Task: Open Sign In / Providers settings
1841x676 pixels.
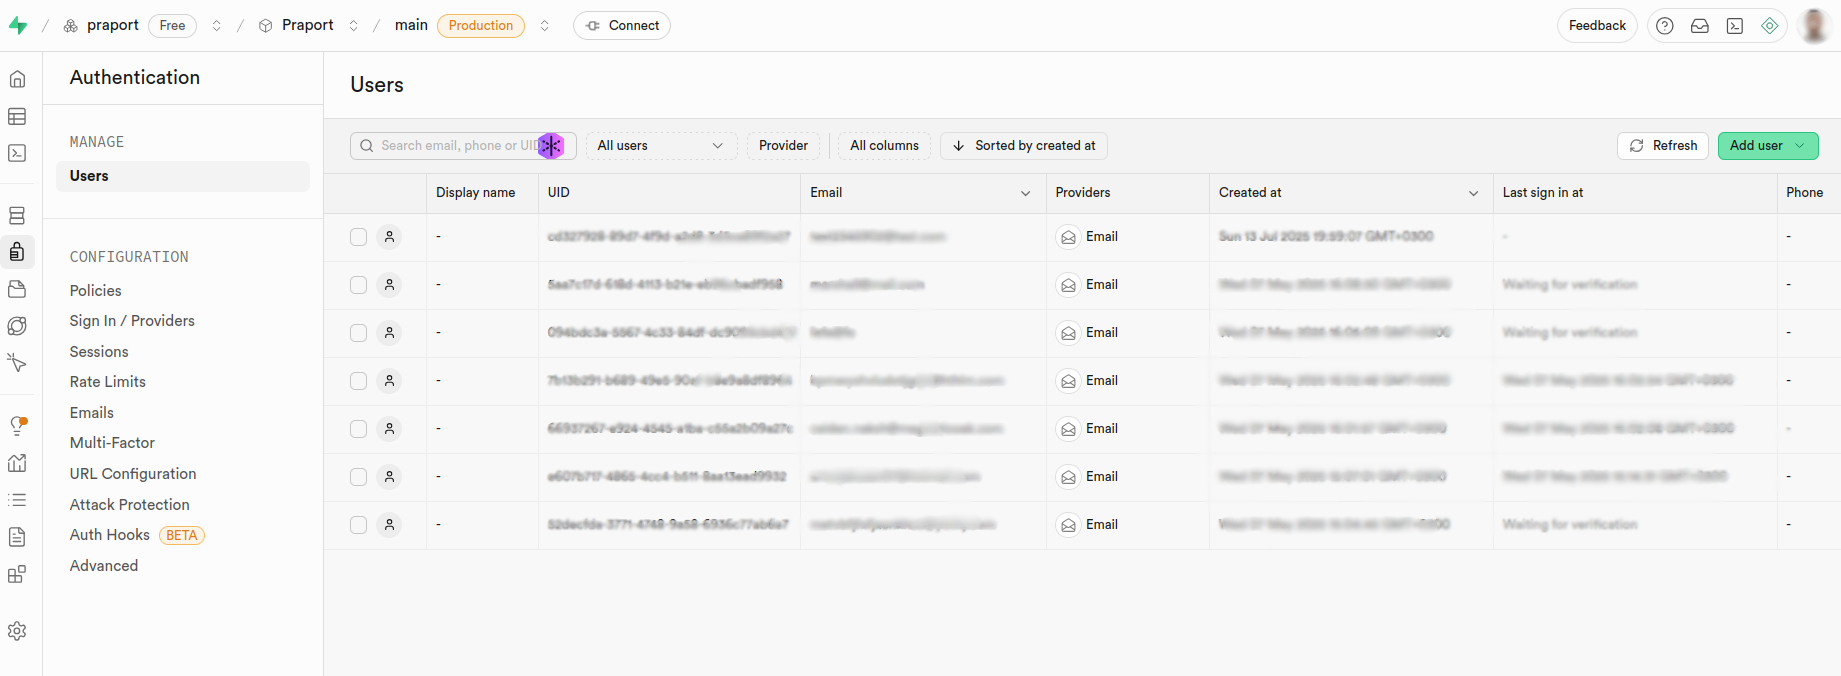Action: (x=132, y=321)
